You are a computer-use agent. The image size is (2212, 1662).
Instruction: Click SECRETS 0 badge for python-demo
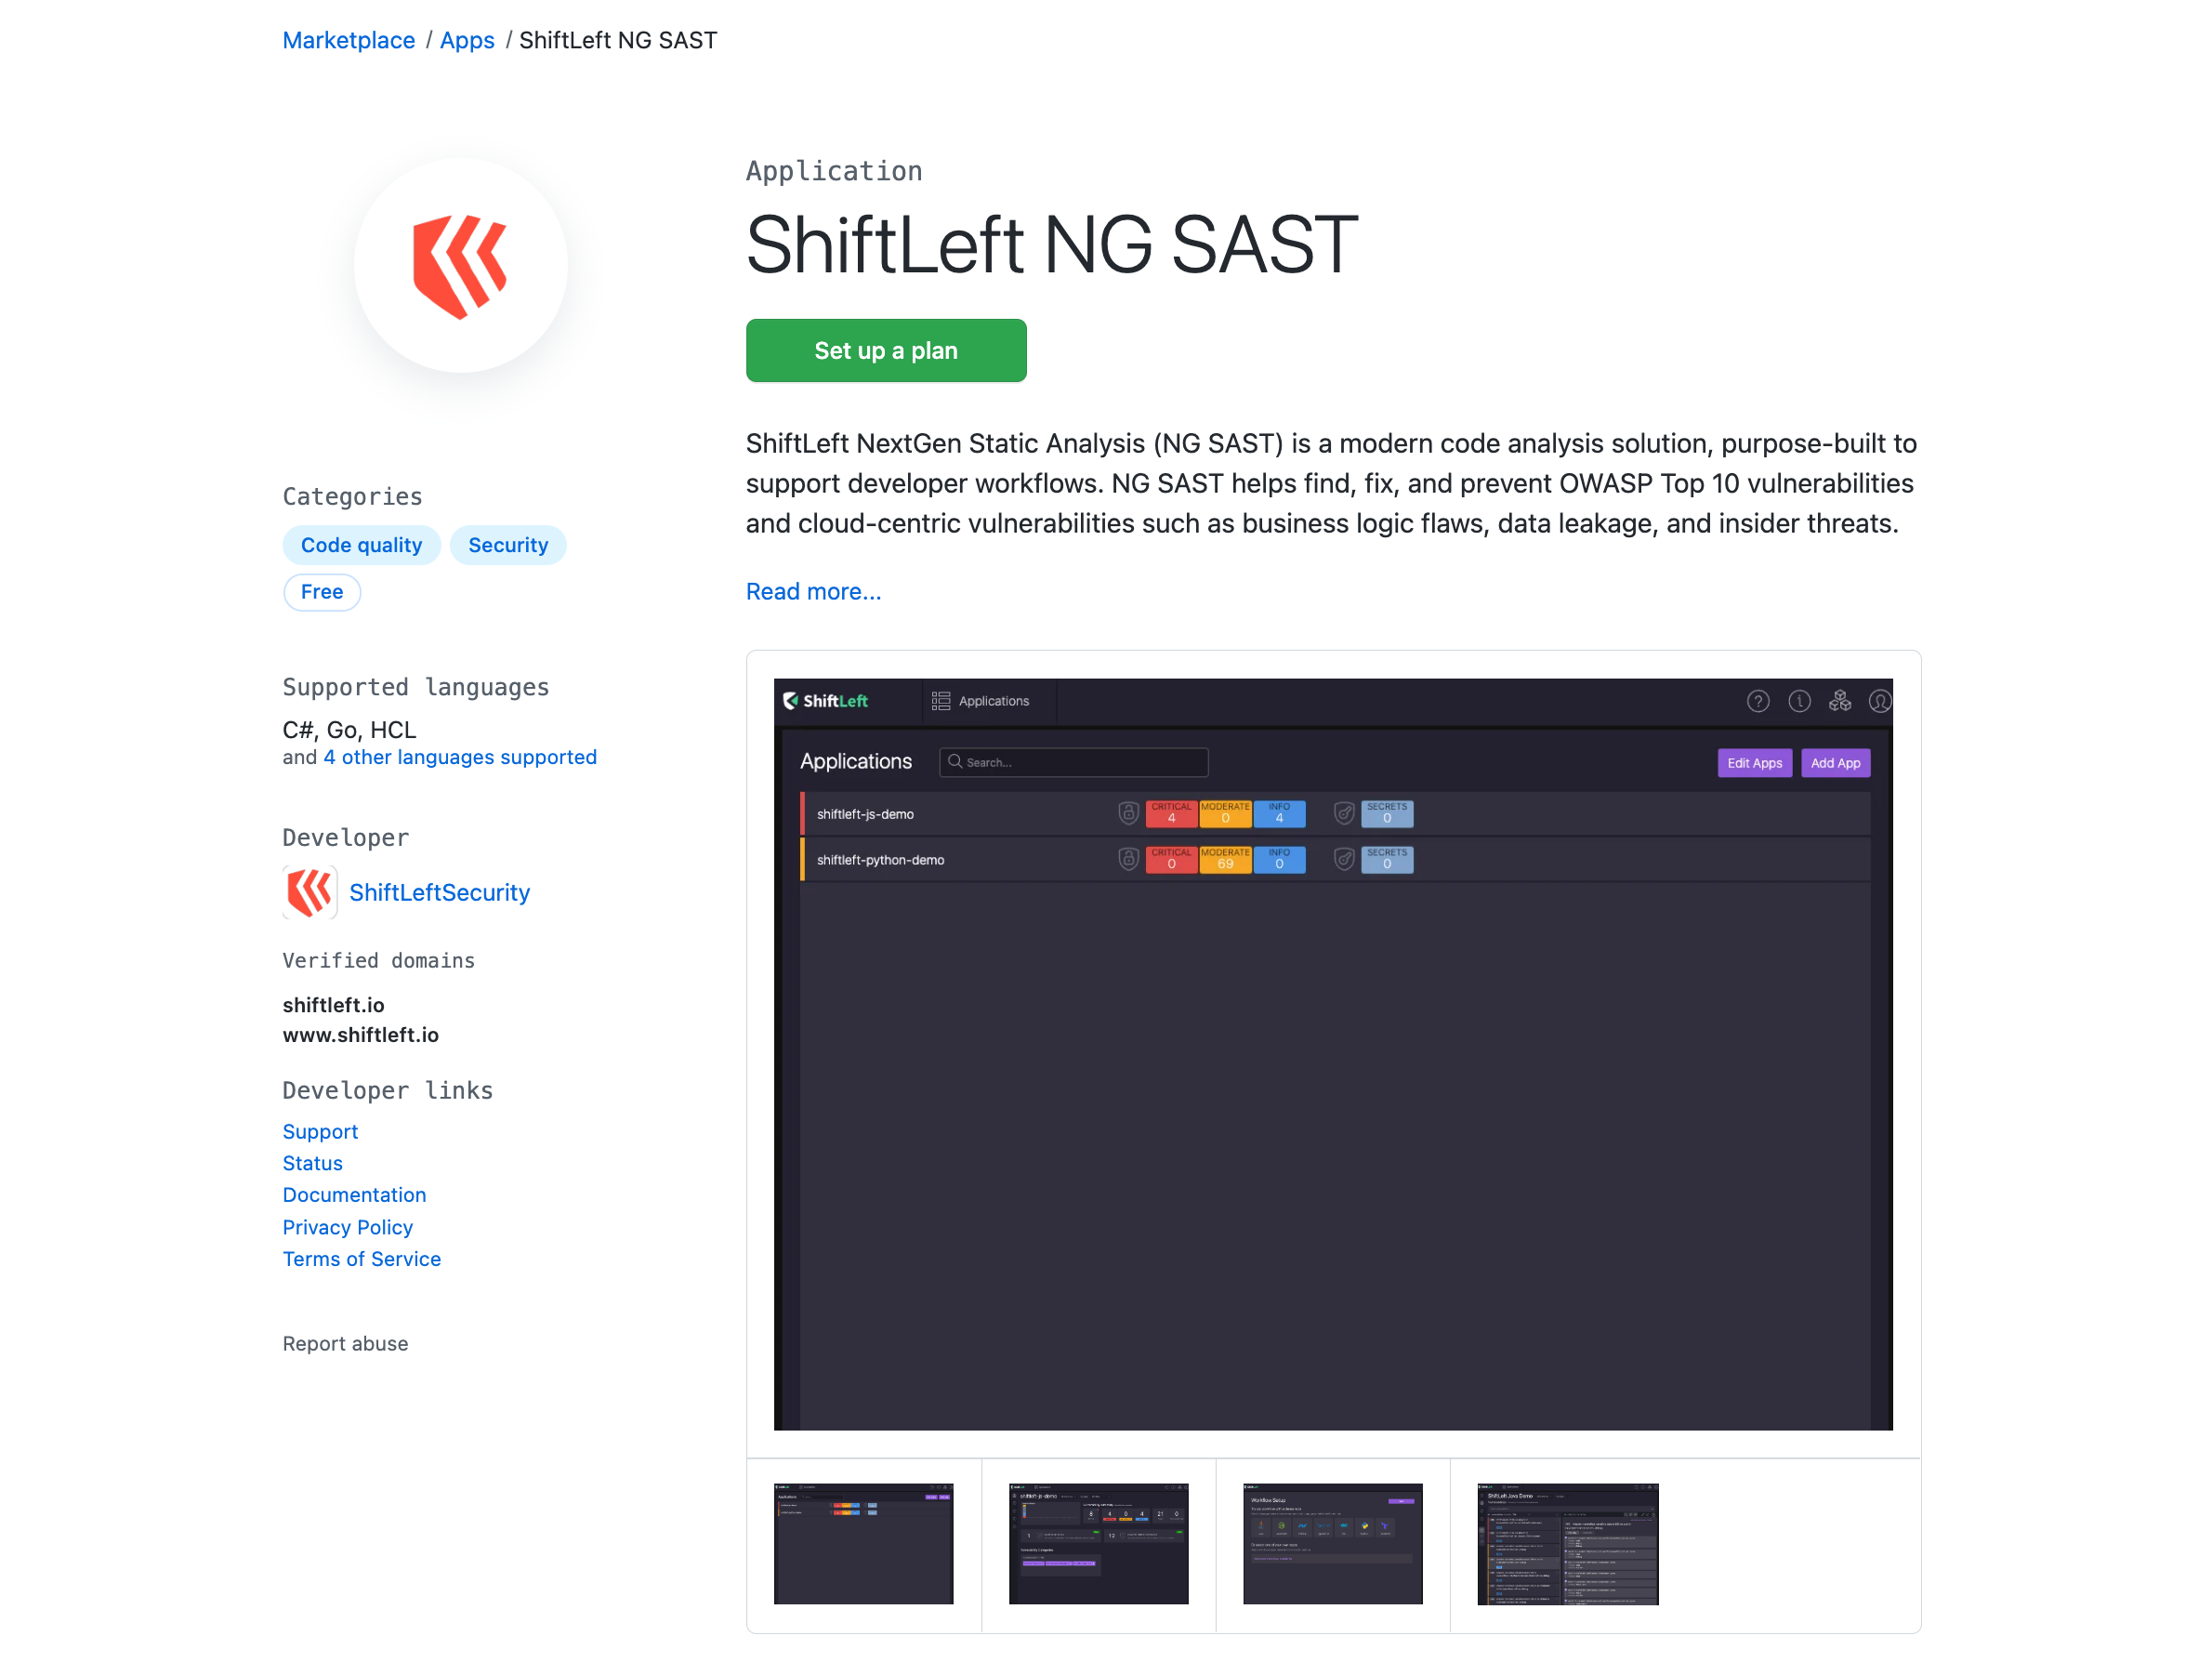point(1387,860)
